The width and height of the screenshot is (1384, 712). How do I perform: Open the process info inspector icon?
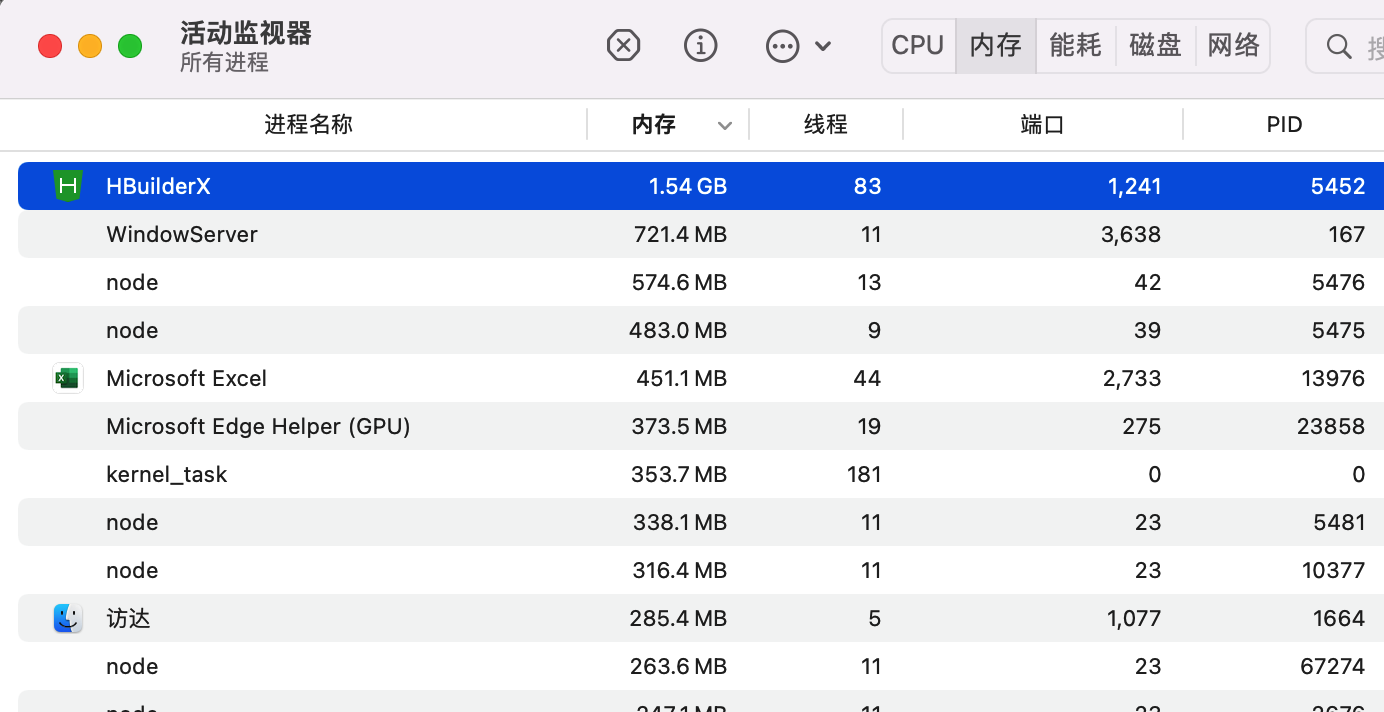pos(701,45)
